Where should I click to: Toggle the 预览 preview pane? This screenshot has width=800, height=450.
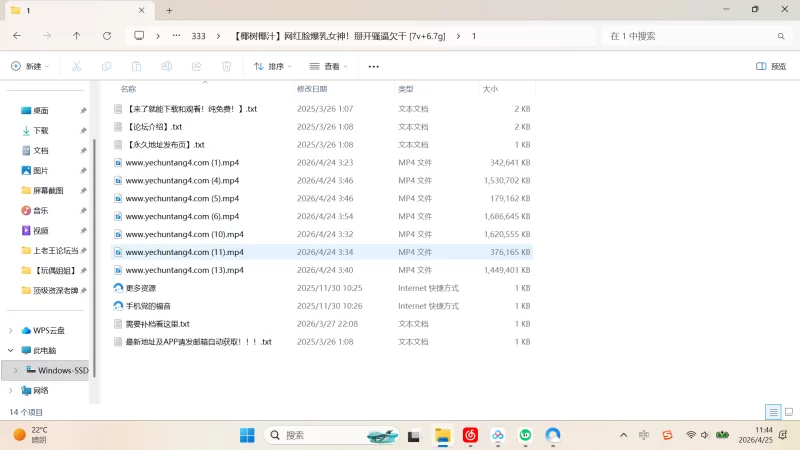[x=771, y=66]
